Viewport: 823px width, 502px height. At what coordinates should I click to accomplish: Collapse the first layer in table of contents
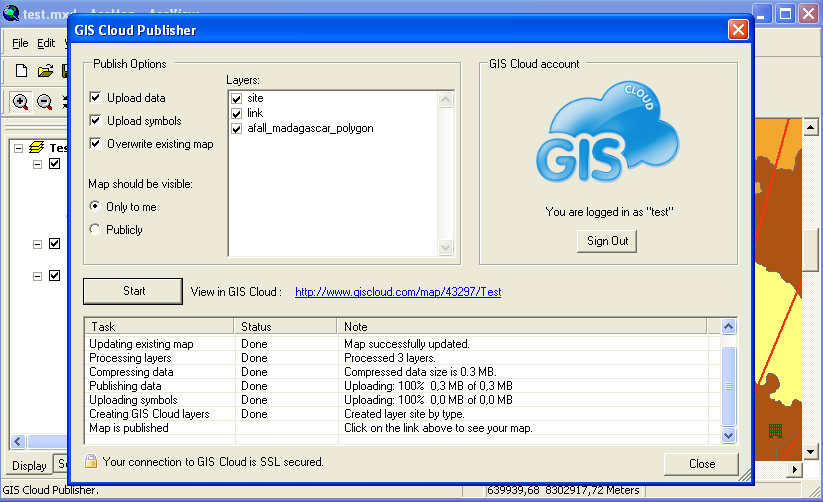tap(37, 164)
